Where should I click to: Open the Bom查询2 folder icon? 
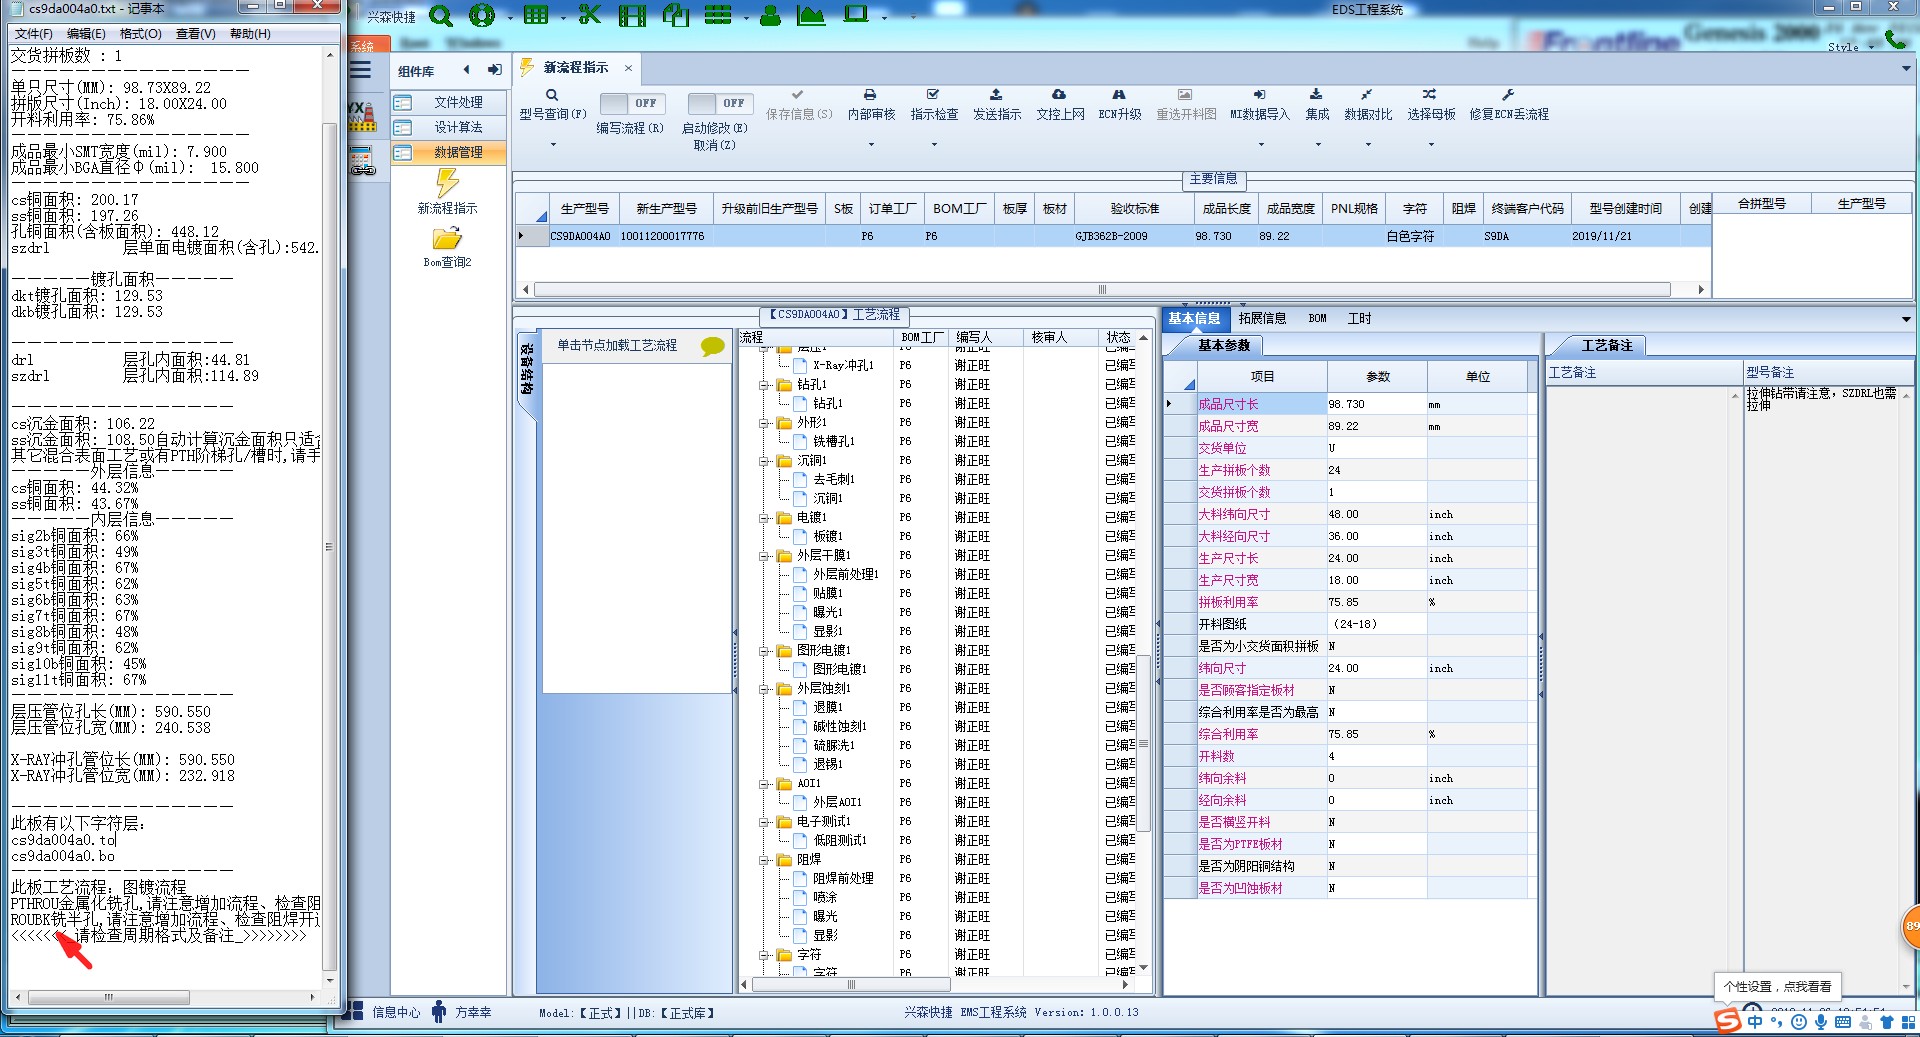pyautogui.click(x=447, y=238)
